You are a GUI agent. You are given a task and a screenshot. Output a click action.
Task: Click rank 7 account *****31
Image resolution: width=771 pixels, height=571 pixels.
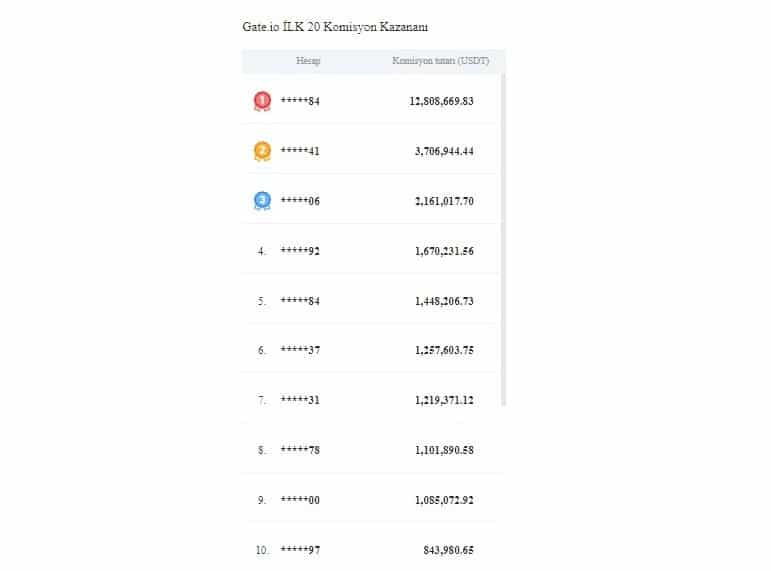pyautogui.click(x=300, y=400)
